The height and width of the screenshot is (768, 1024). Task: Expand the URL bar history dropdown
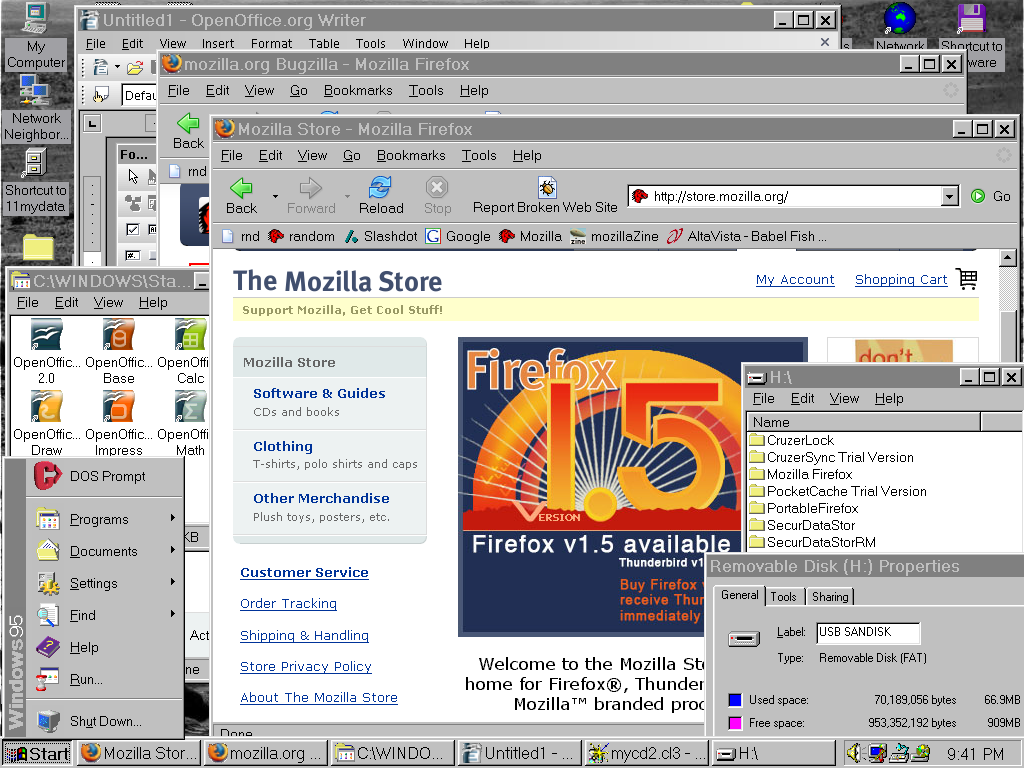950,197
